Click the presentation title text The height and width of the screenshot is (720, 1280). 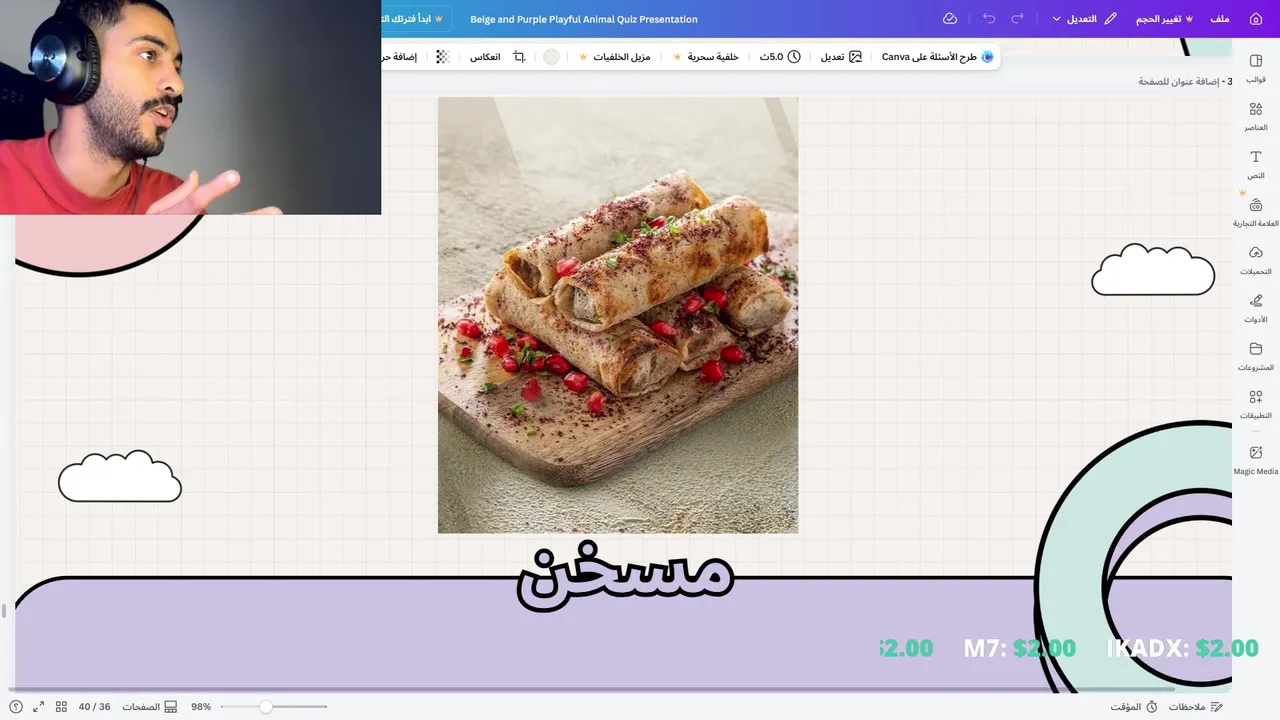pos(584,19)
